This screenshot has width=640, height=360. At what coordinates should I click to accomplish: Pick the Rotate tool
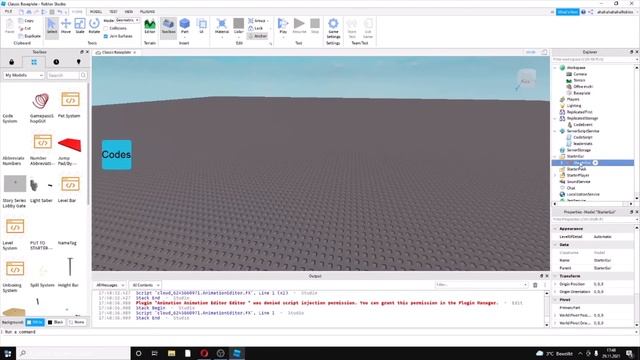click(x=94, y=27)
